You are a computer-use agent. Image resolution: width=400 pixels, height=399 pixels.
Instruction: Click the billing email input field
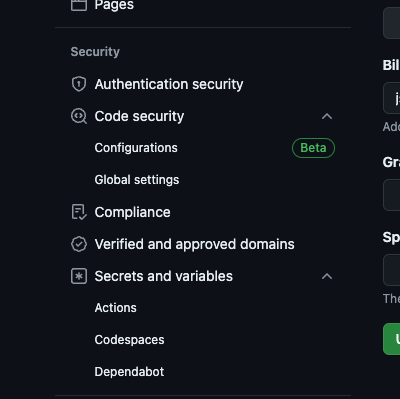pyautogui.click(x=392, y=98)
